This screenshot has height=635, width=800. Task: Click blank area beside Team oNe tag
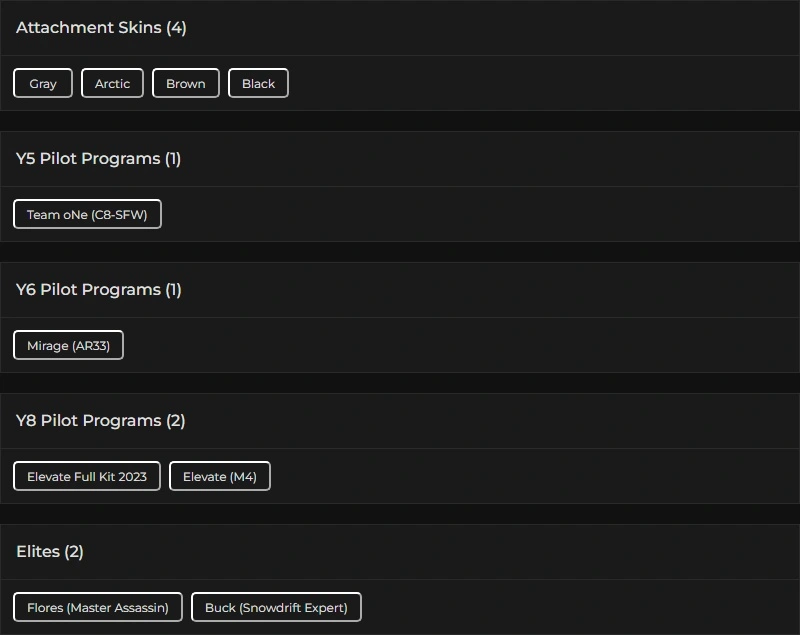[480, 215]
